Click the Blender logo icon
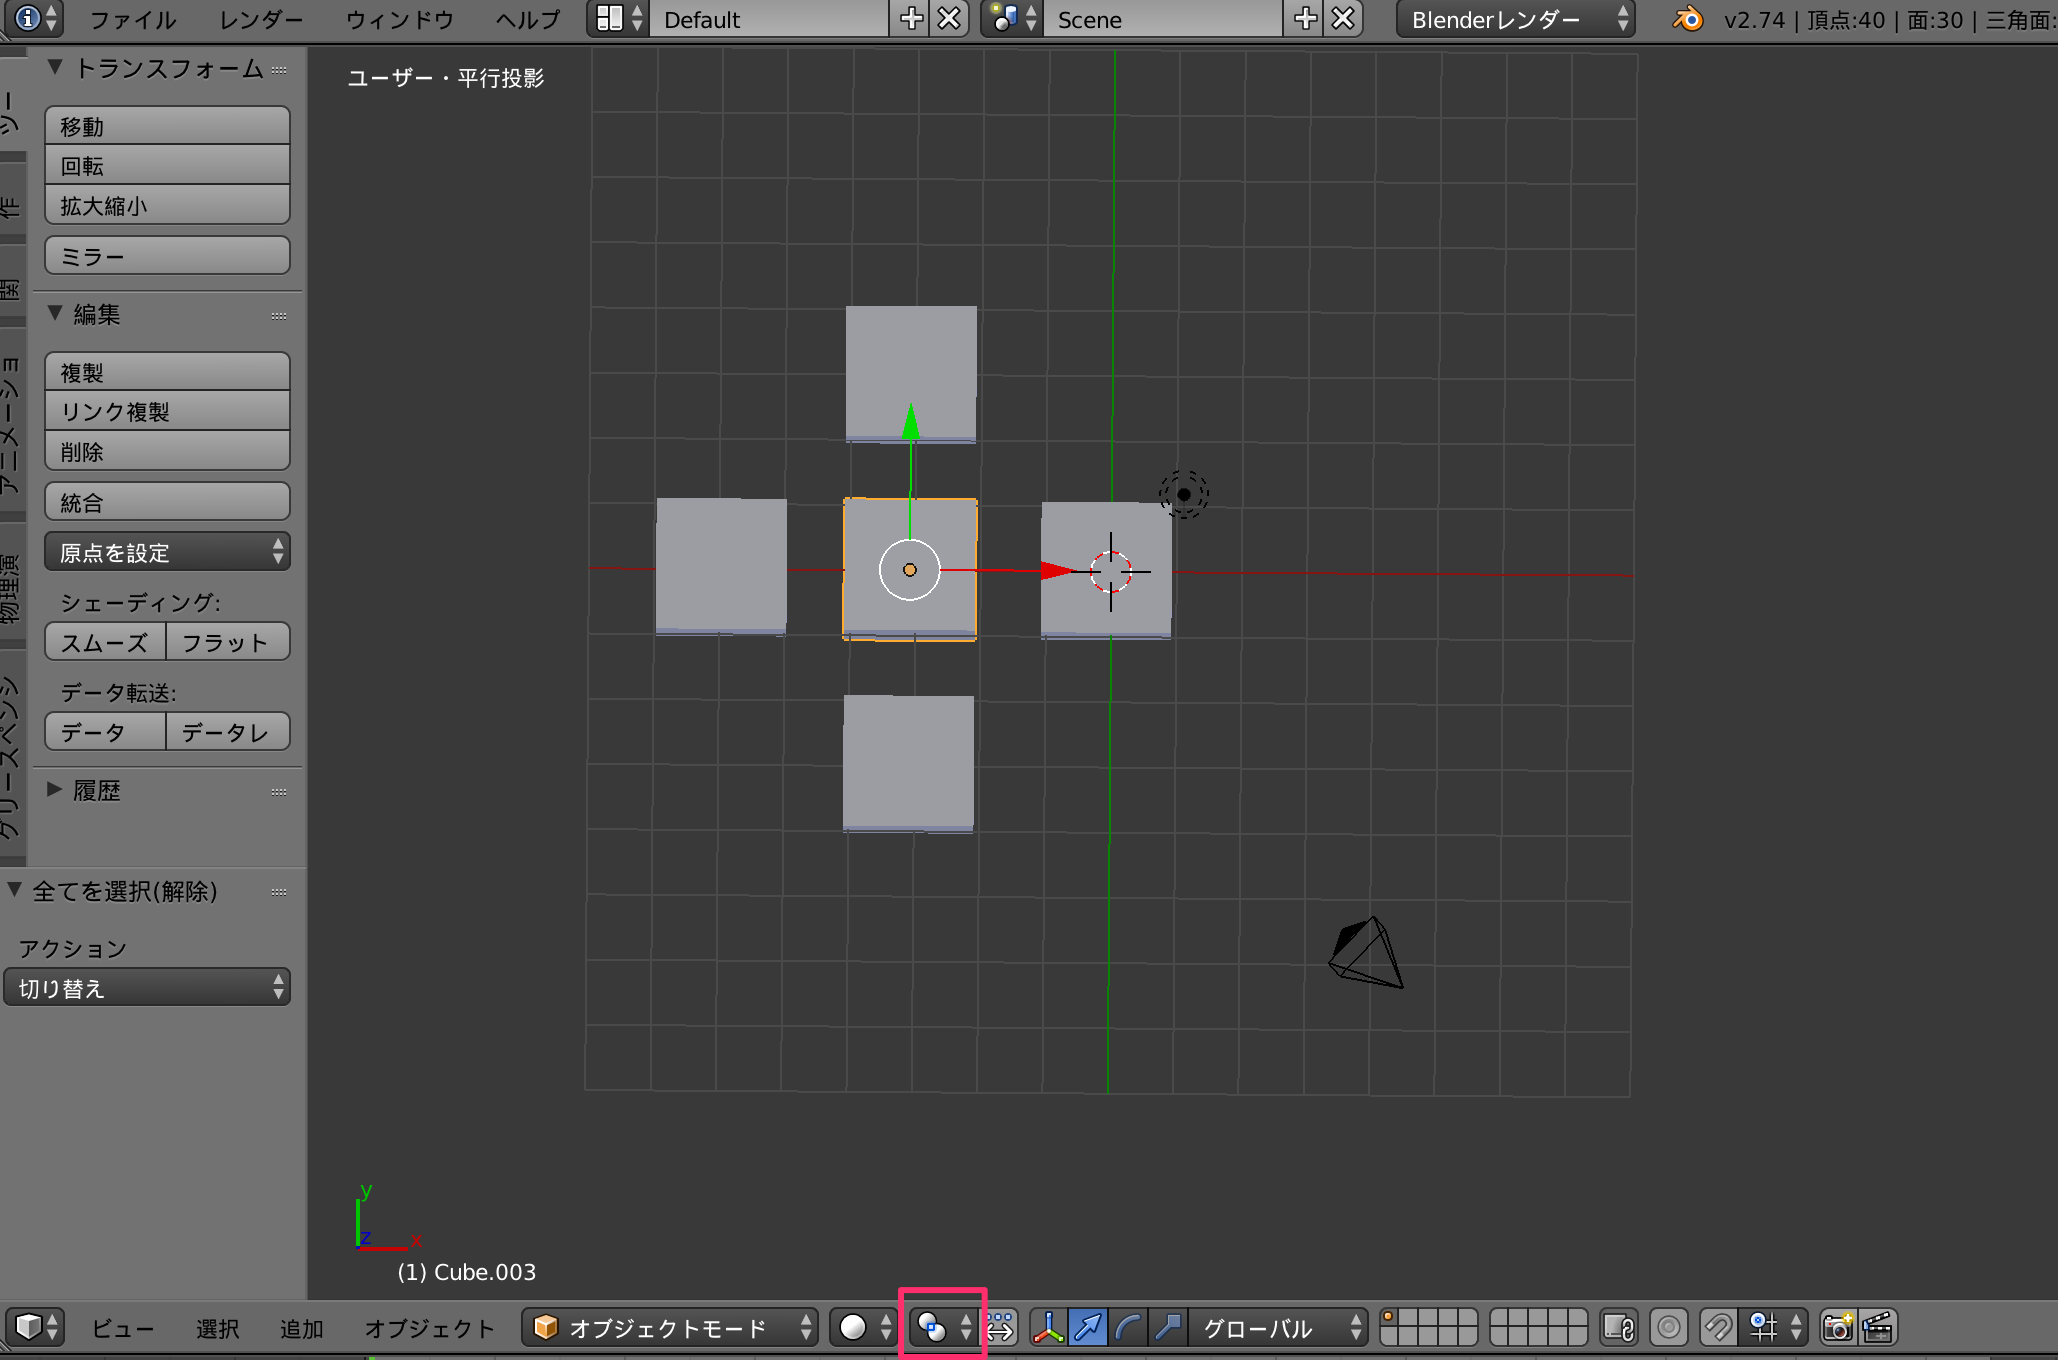This screenshot has width=2058, height=1360. click(1687, 19)
